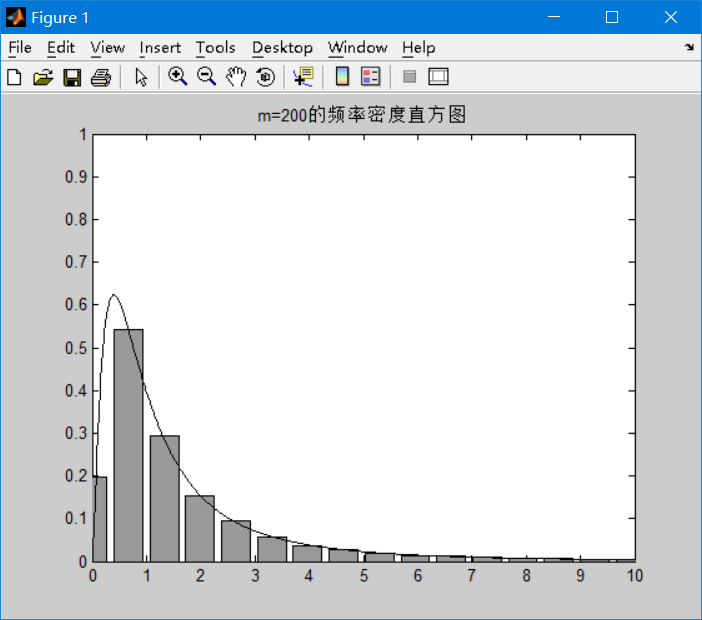Select the first short bar at x=0

100,519
